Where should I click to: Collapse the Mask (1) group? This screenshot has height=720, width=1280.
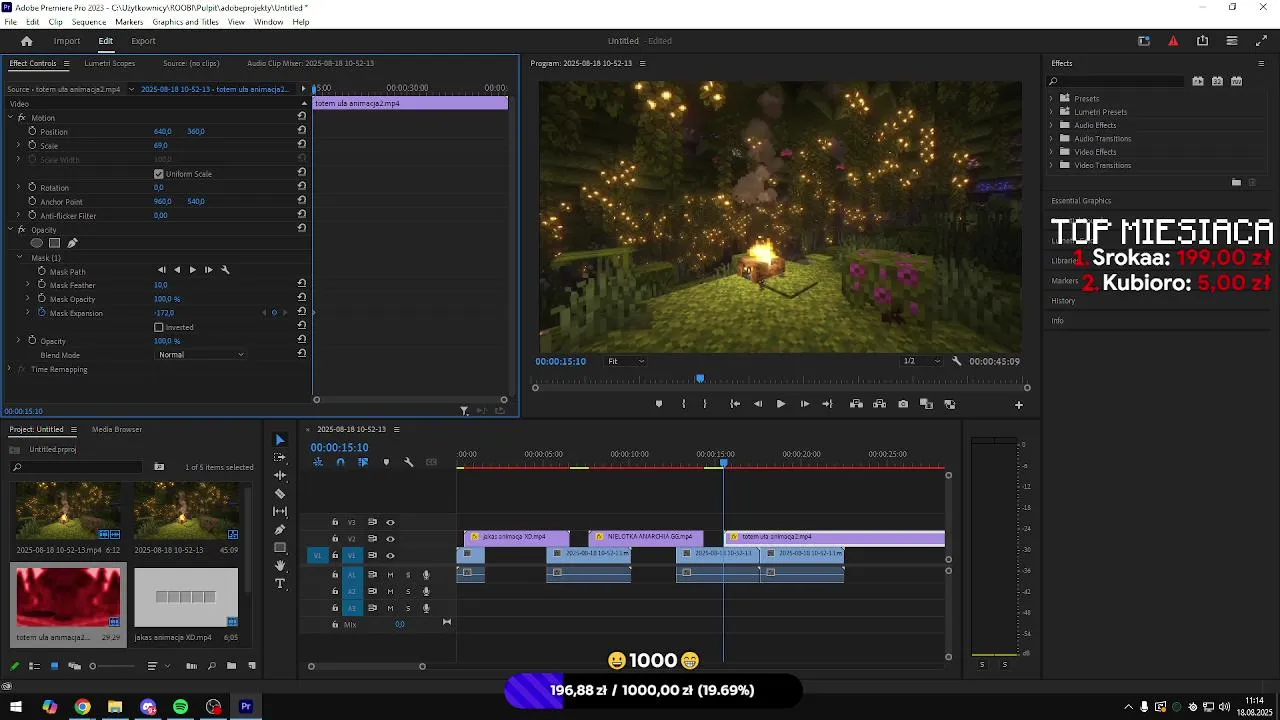(19, 257)
